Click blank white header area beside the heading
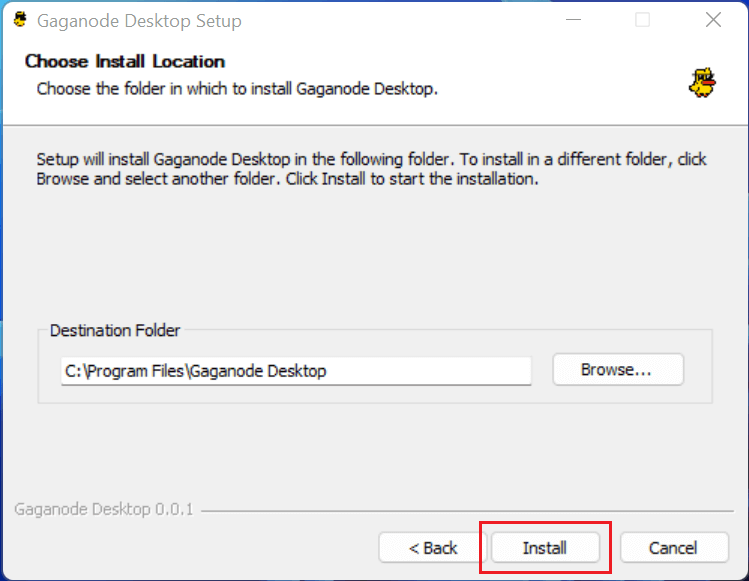The width and height of the screenshot is (749, 581). 450,62
